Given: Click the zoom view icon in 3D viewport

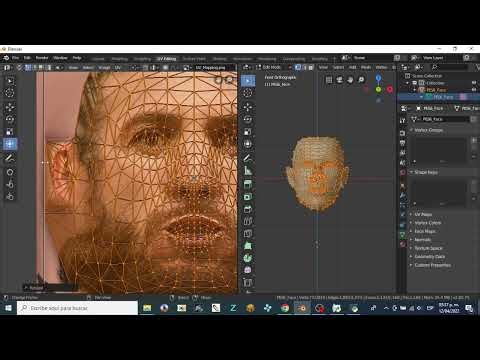Looking at the screenshot, I should click(x=361, y=80).
